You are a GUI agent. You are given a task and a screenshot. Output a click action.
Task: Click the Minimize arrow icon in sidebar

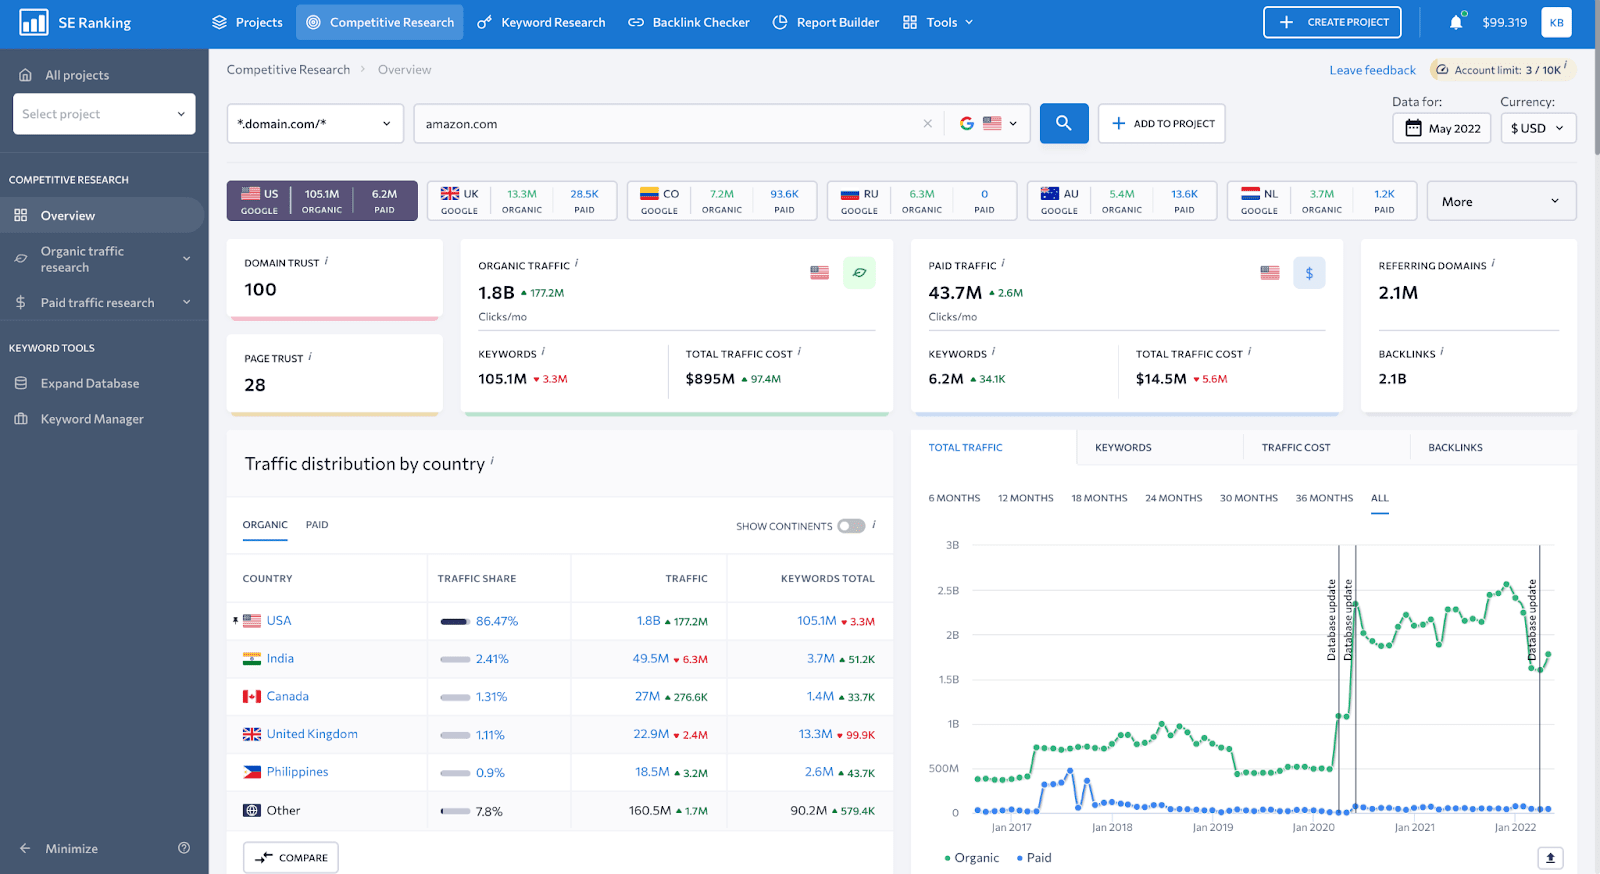point(25,848)
